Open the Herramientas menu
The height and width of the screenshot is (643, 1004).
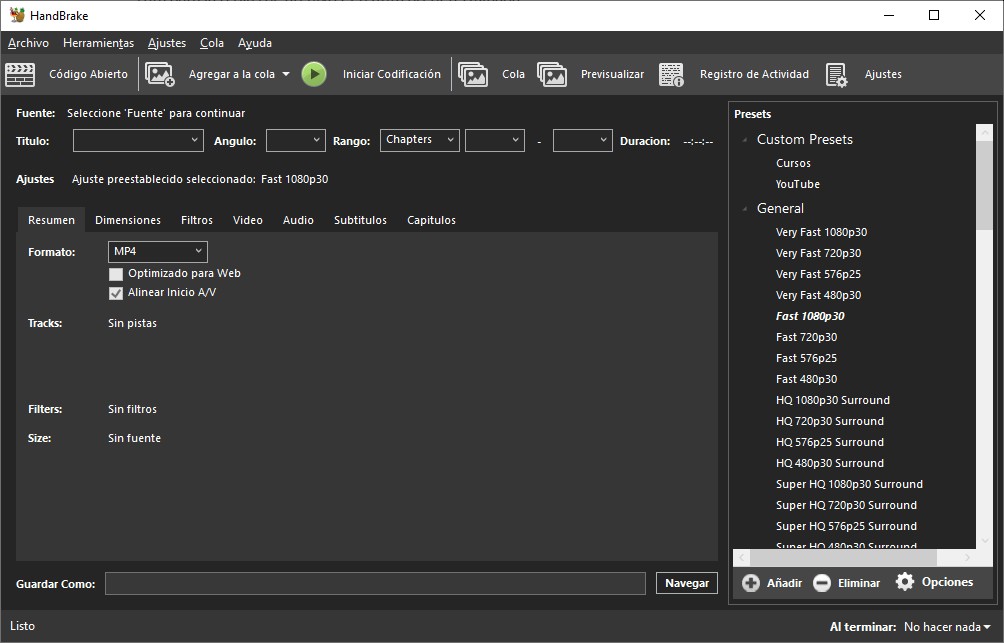click(x=98, y=43)
